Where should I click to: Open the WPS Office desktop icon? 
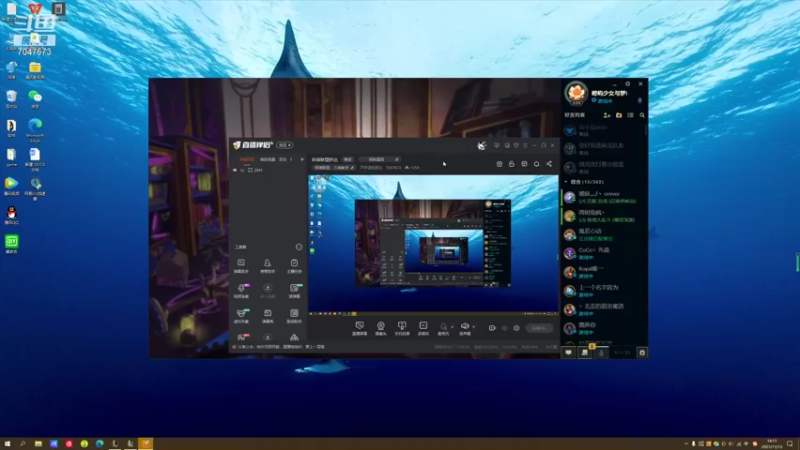(35, 10)
